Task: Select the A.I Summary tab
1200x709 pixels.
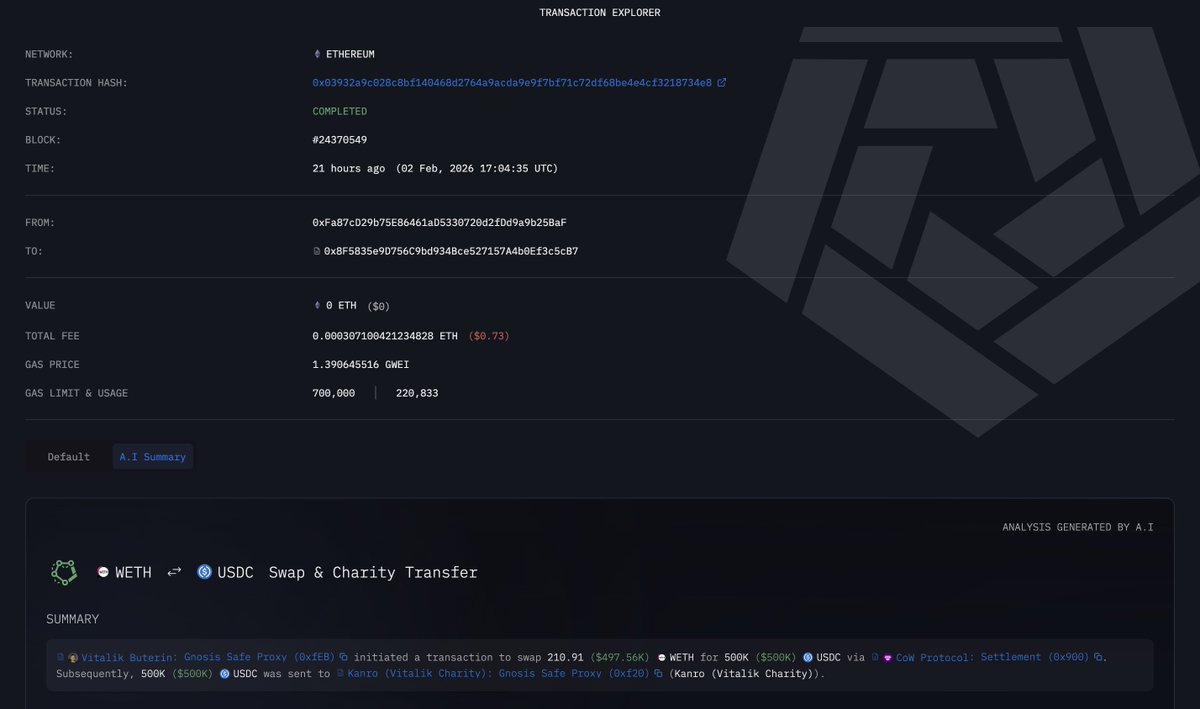Action: (152, 457)
